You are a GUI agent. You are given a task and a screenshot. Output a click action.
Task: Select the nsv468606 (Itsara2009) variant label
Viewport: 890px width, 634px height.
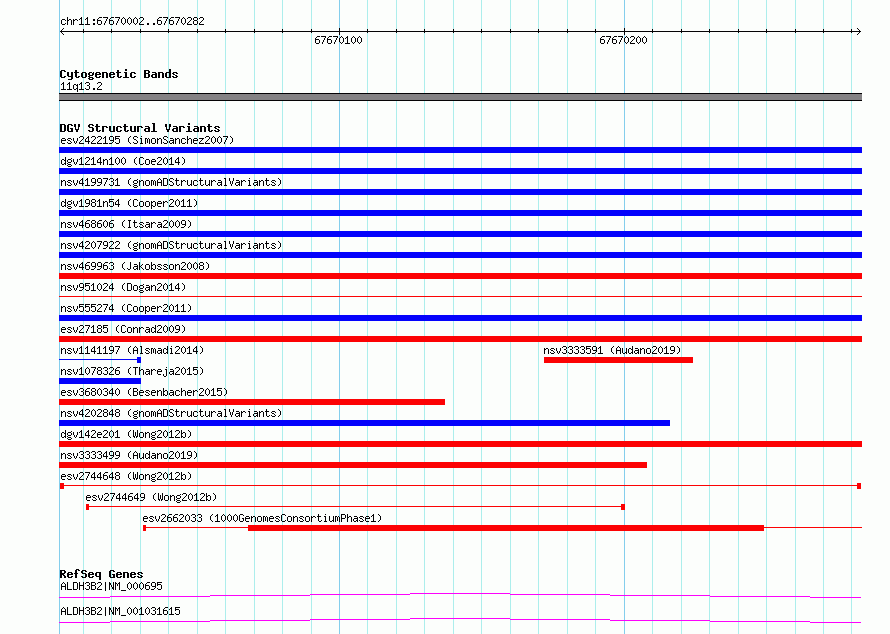[x=126, y=224]
